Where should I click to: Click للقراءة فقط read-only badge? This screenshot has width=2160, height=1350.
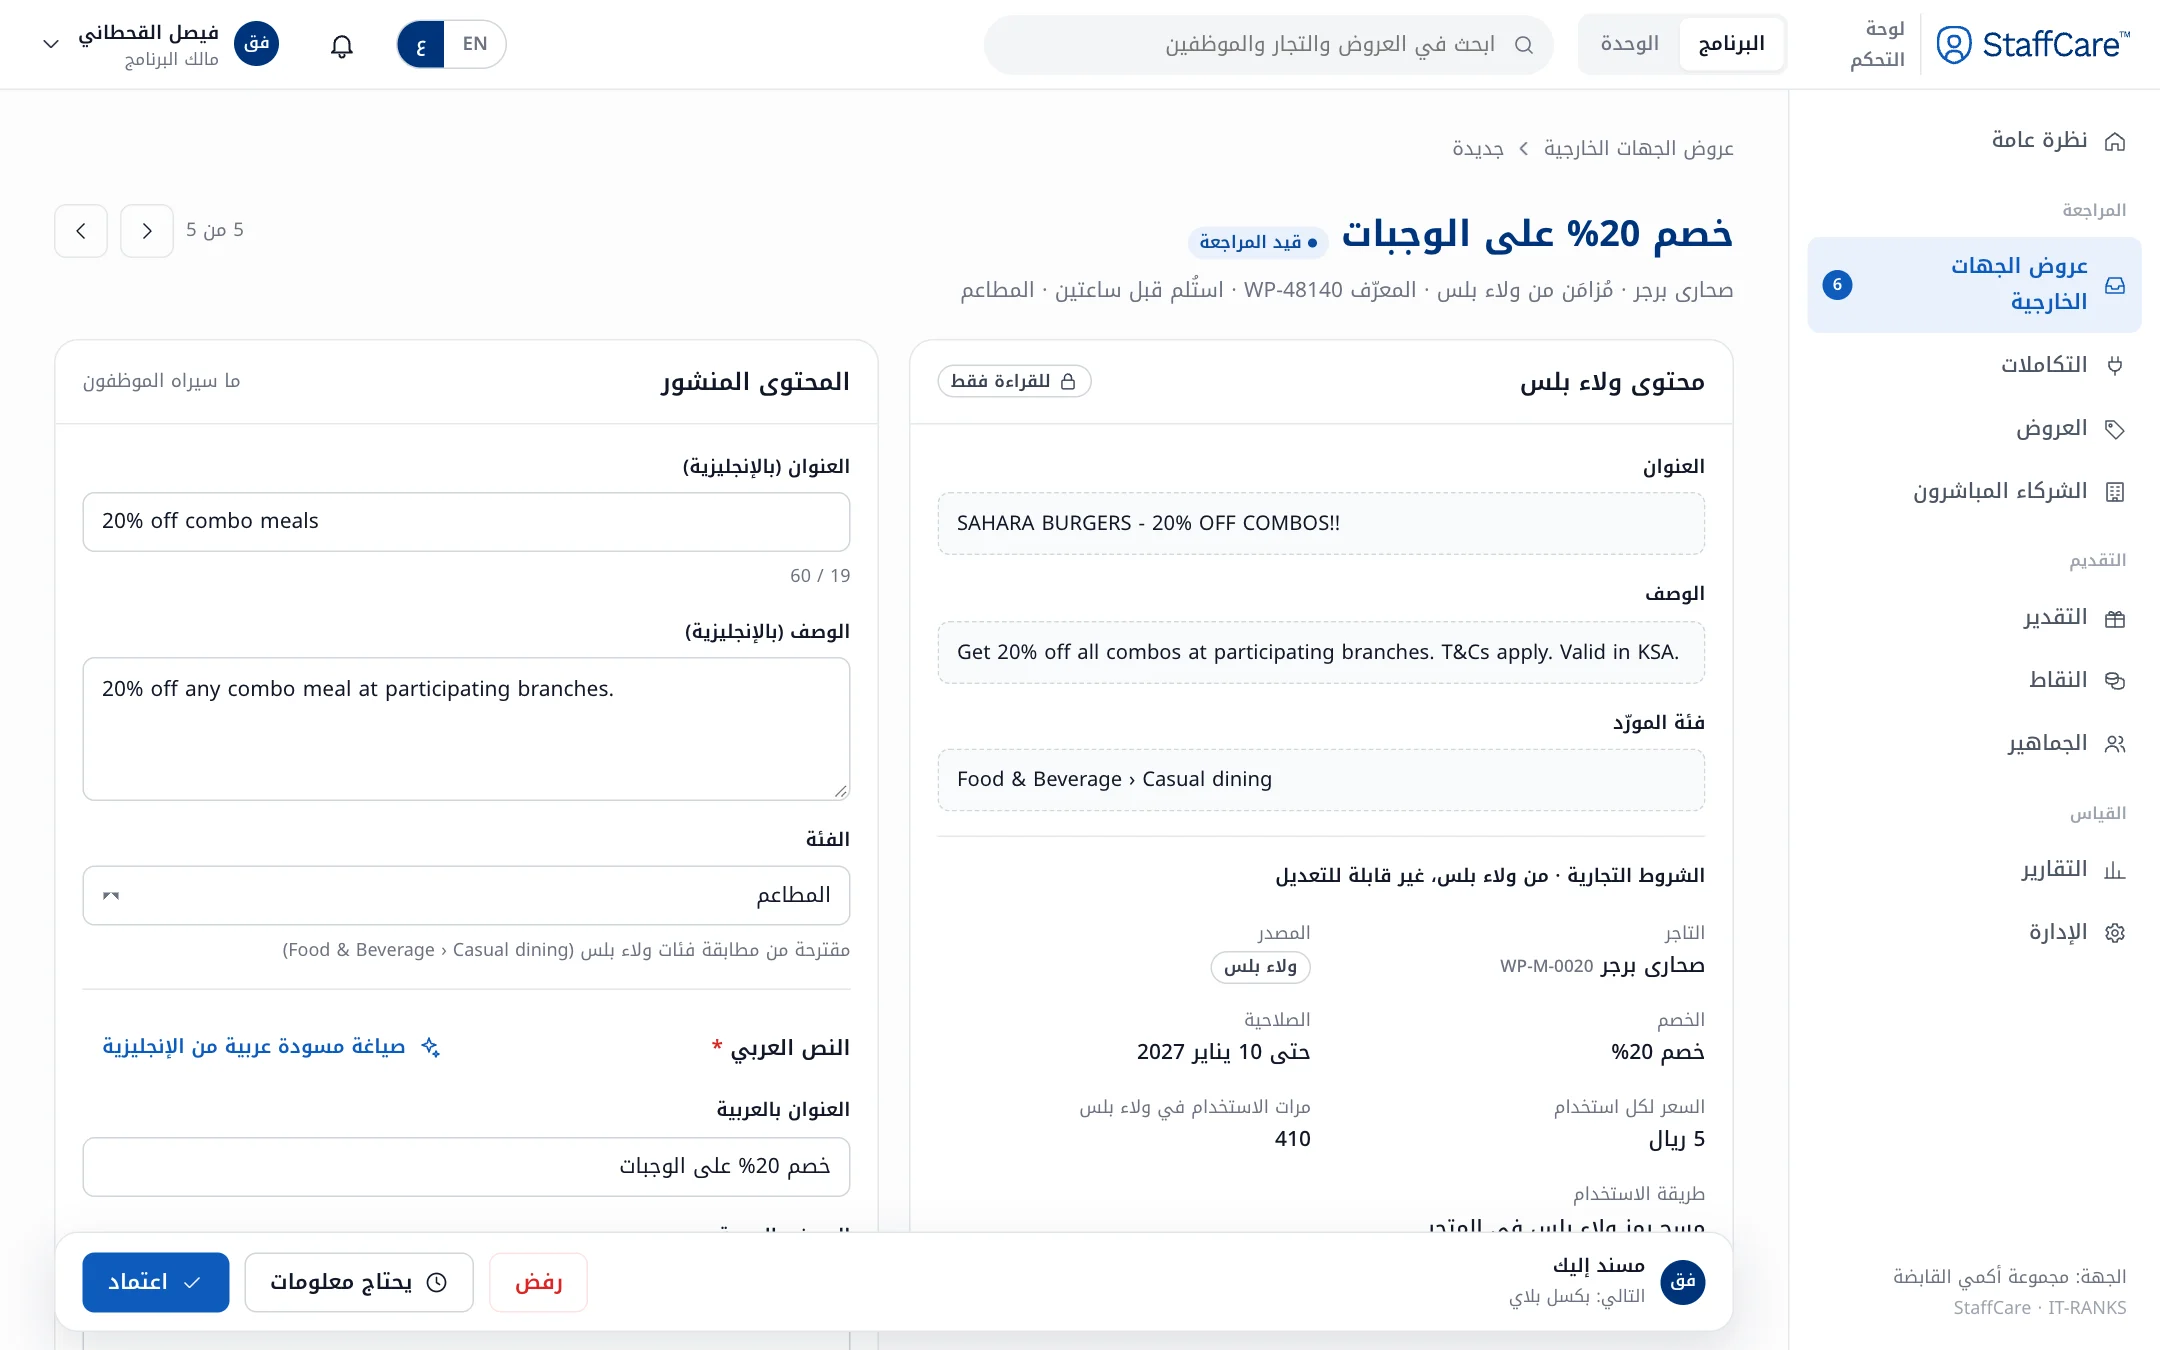(x=1014, y=381)
